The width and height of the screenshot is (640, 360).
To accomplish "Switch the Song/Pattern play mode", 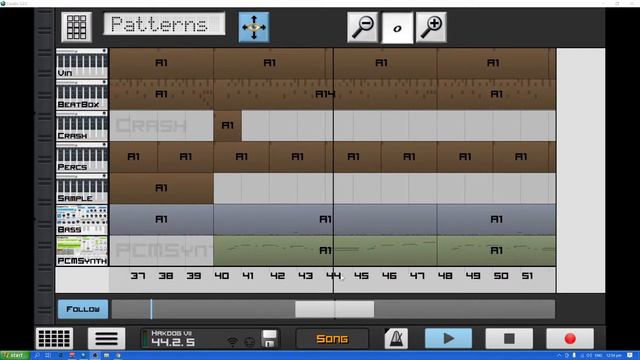I will pos(332,338).
